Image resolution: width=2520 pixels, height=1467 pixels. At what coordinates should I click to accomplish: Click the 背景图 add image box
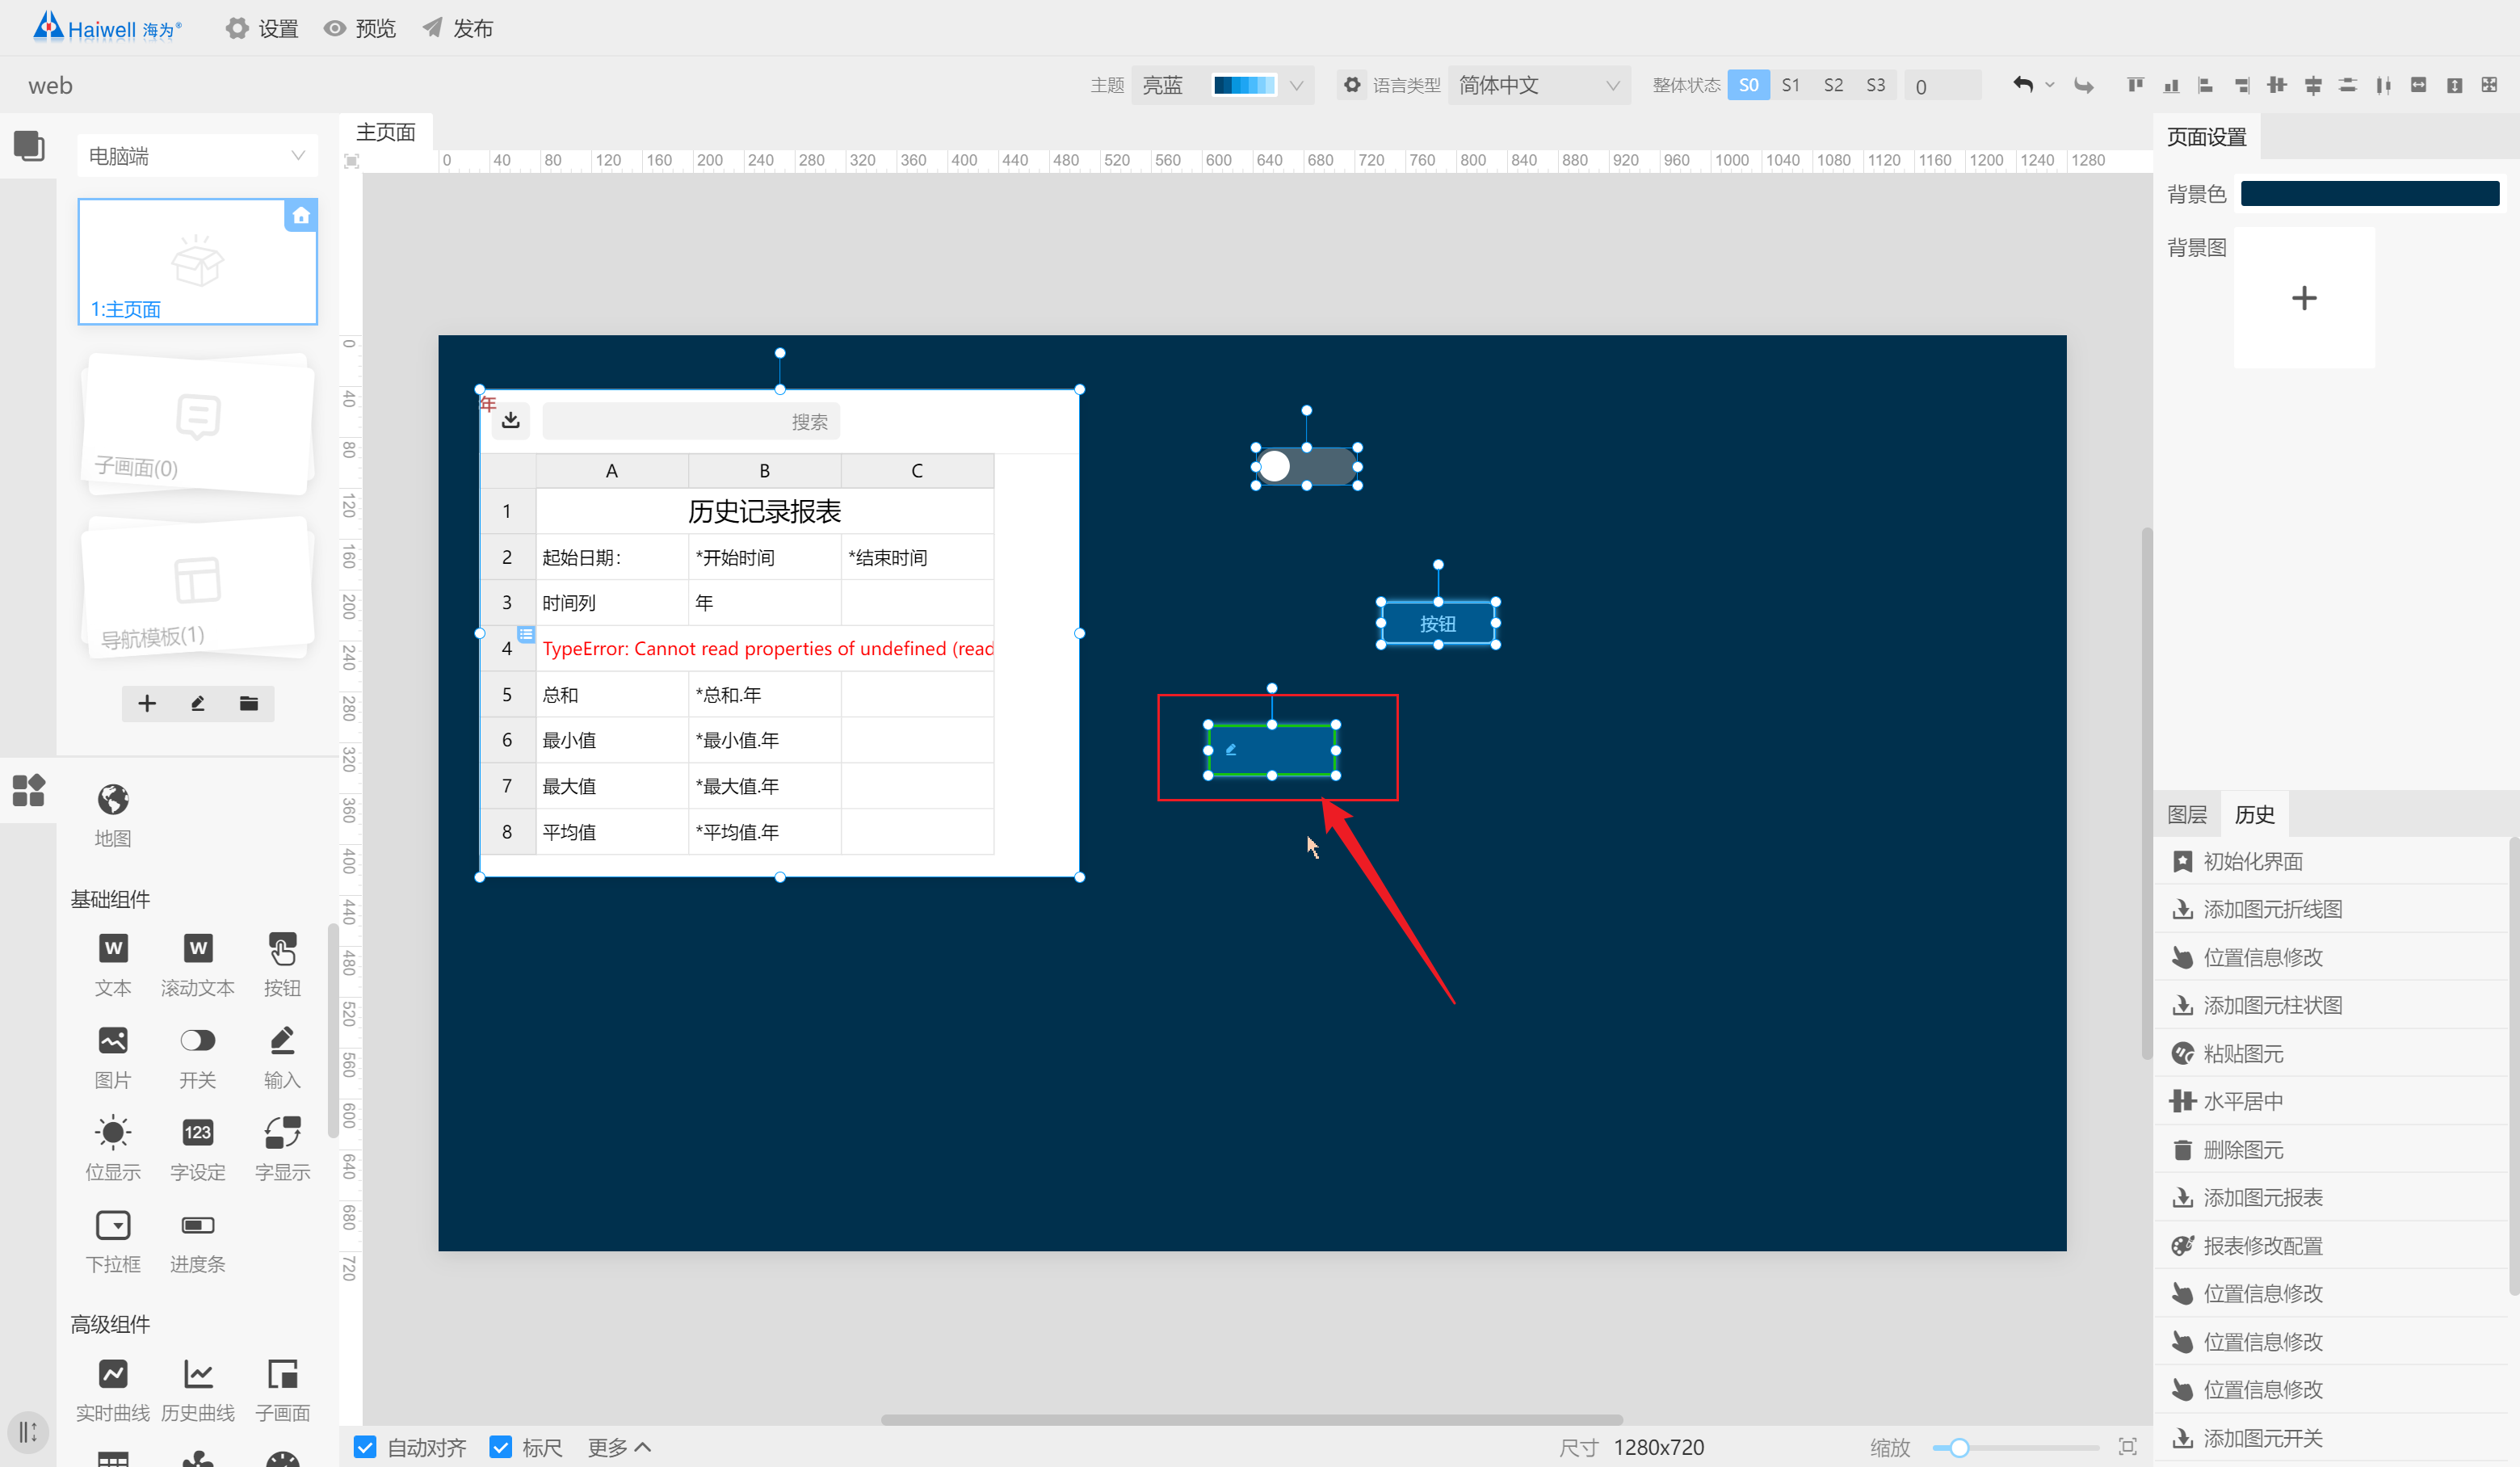pyautogui.click(x=2304, y=298)
